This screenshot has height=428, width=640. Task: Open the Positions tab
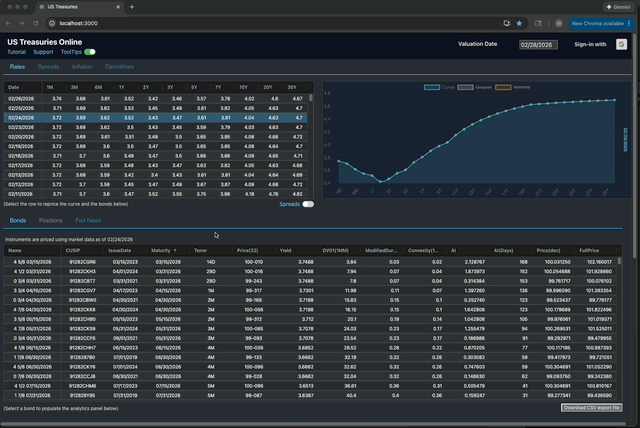51,220
